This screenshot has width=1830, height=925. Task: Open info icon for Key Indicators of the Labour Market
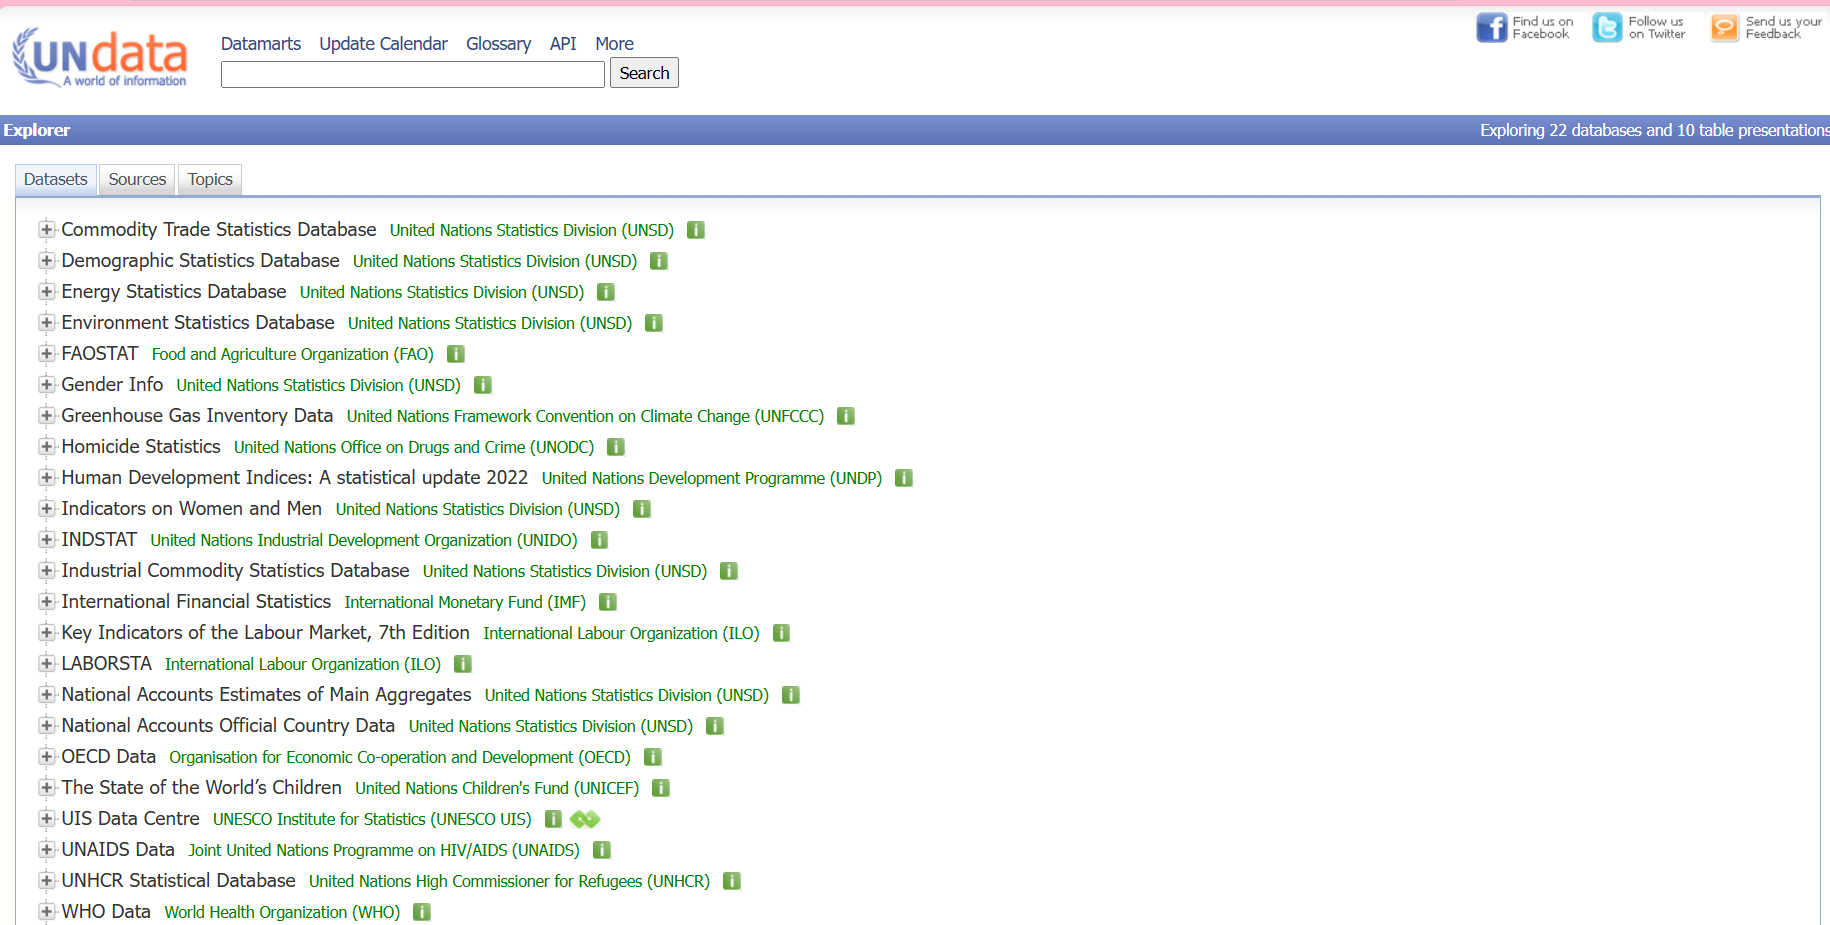(x=782, y=633)
